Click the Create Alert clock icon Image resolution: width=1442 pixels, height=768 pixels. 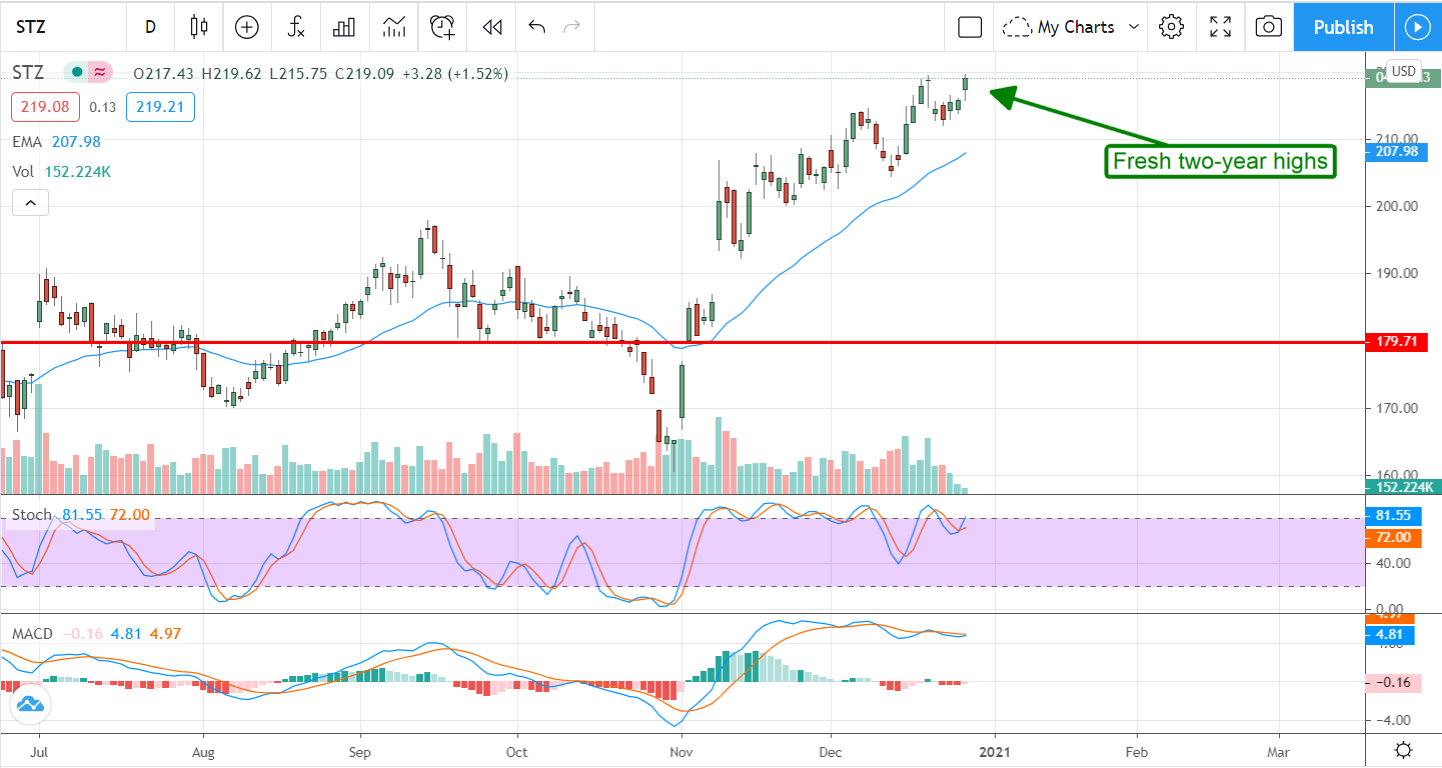point(442,27)
